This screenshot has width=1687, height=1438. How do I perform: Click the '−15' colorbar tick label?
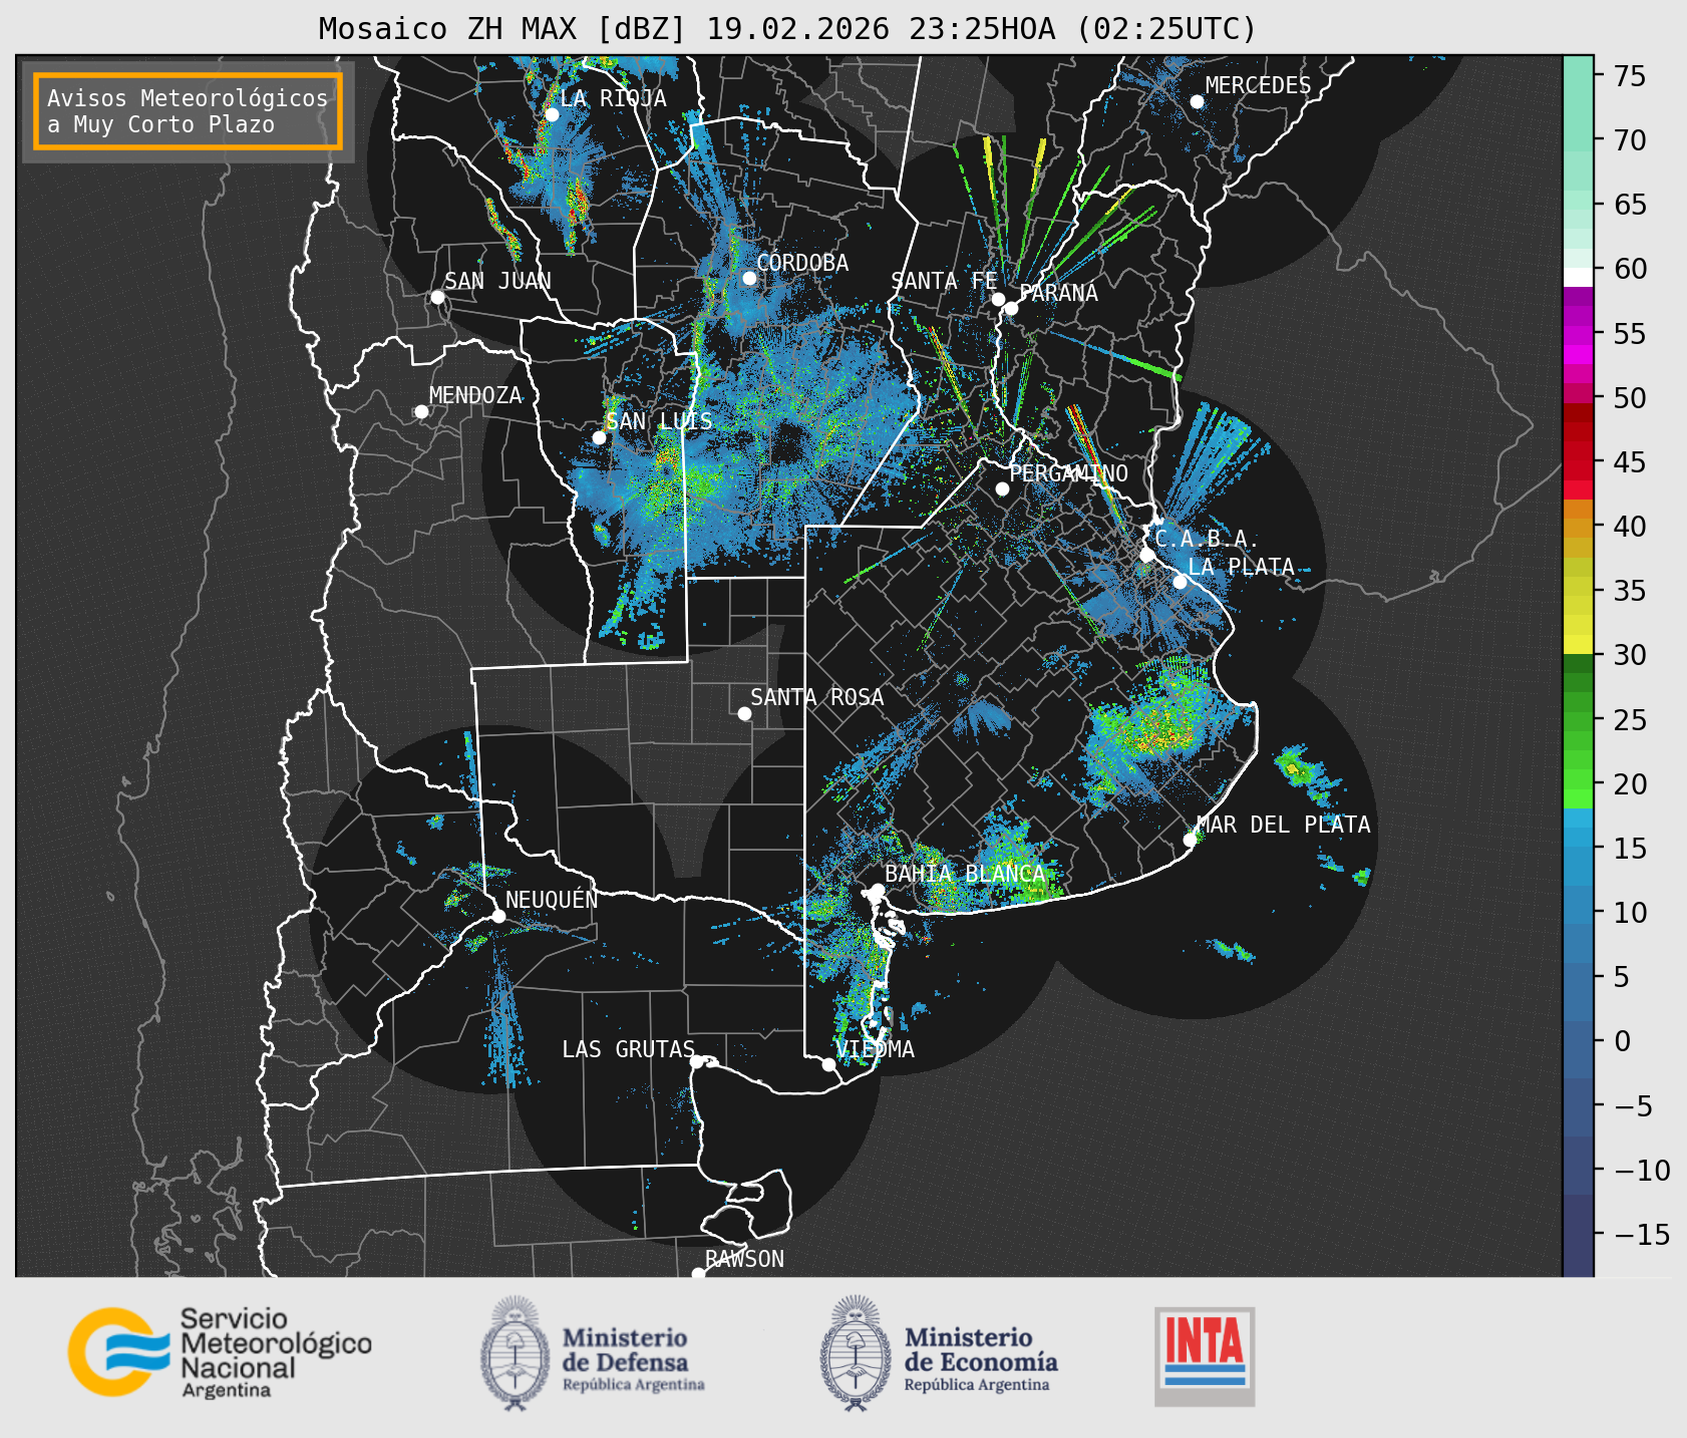pos(1641,1234)
